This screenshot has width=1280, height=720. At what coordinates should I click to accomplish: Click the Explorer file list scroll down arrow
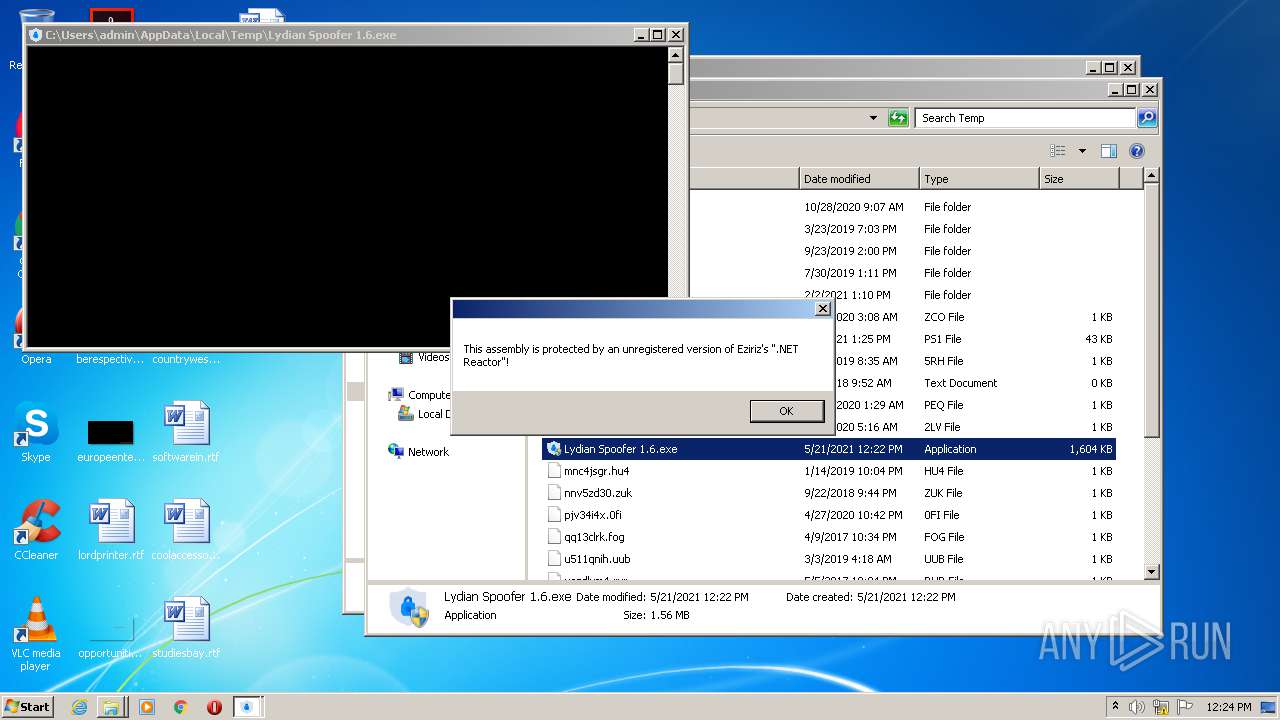(1151, 571)
